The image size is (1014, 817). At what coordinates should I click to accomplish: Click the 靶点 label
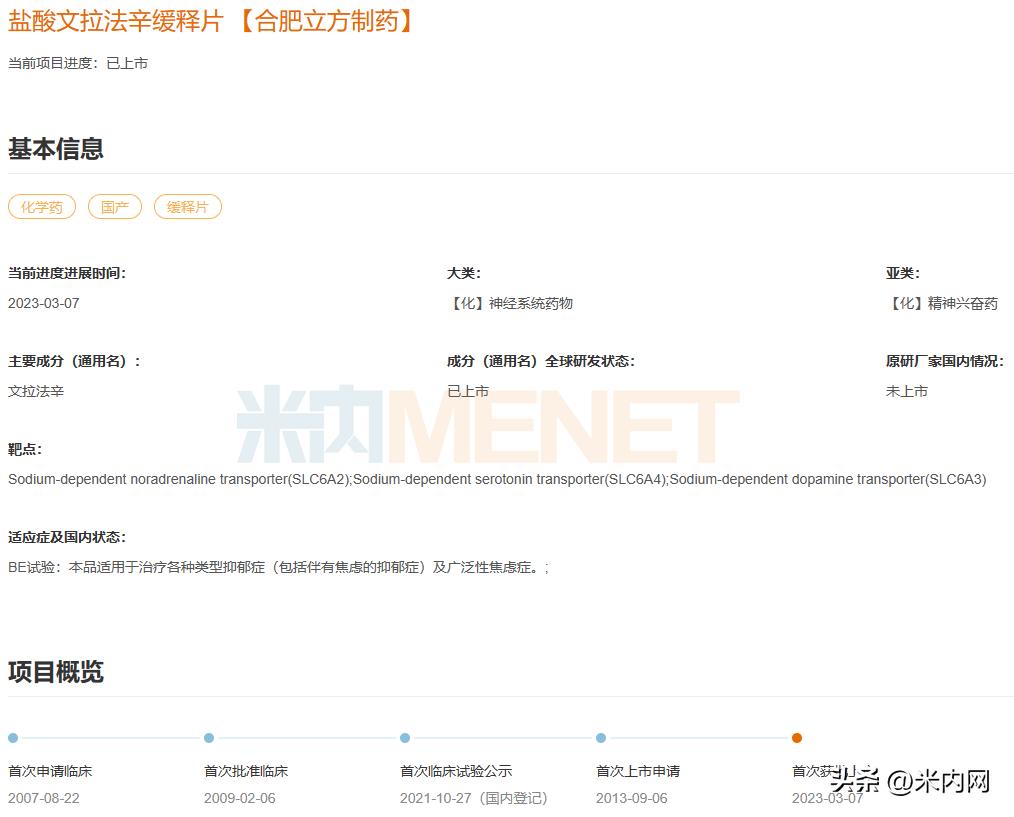(25, 450)
